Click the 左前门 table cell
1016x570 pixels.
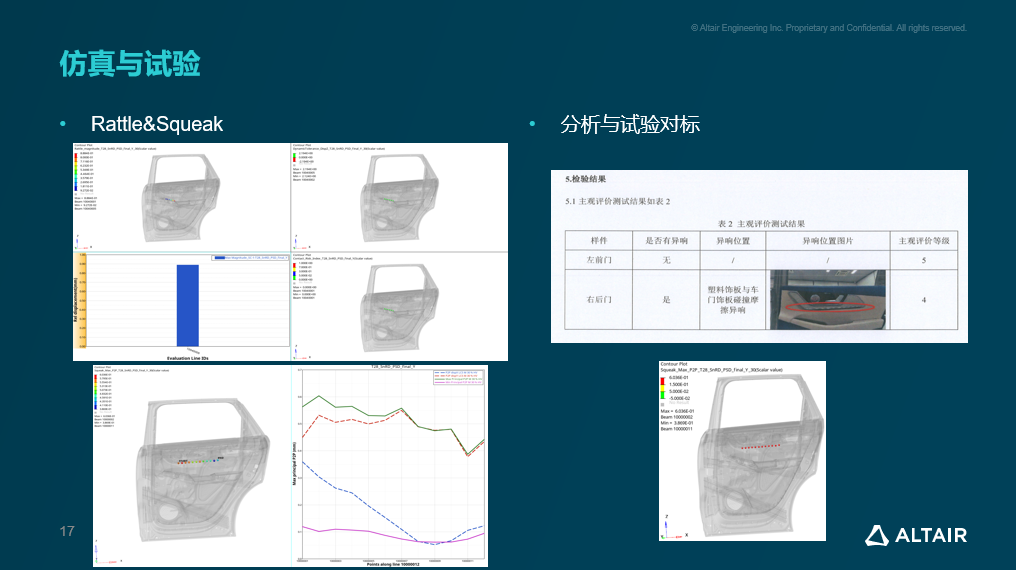pyautogui.click(x=599, y=260)
